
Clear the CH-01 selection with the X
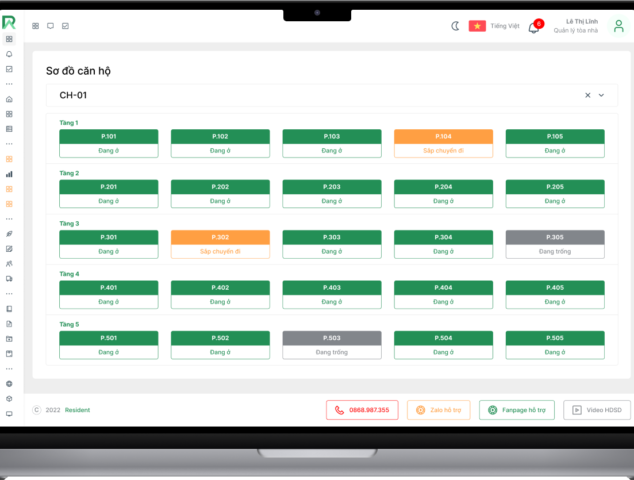587,95
